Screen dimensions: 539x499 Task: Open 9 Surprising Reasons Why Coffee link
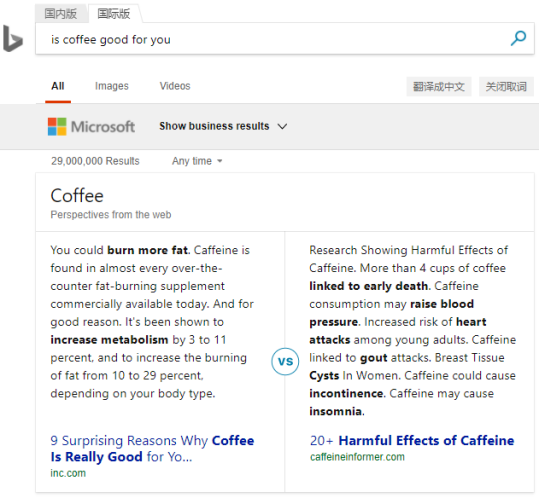click(152, 448)
